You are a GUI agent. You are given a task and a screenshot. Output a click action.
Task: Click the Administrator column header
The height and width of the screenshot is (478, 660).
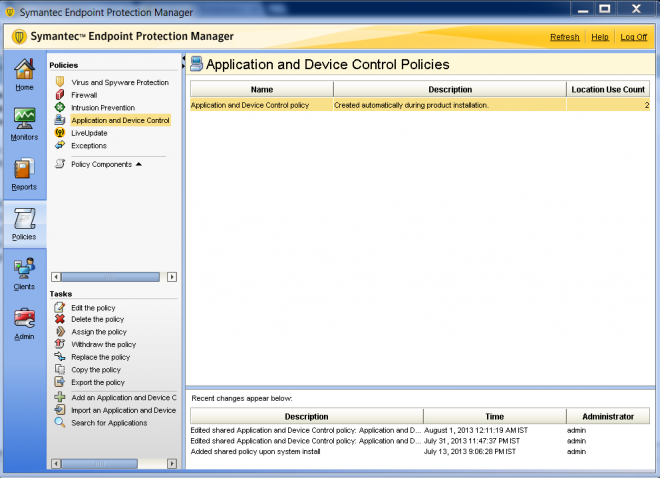pyautogui.click(x=608, y=416)
